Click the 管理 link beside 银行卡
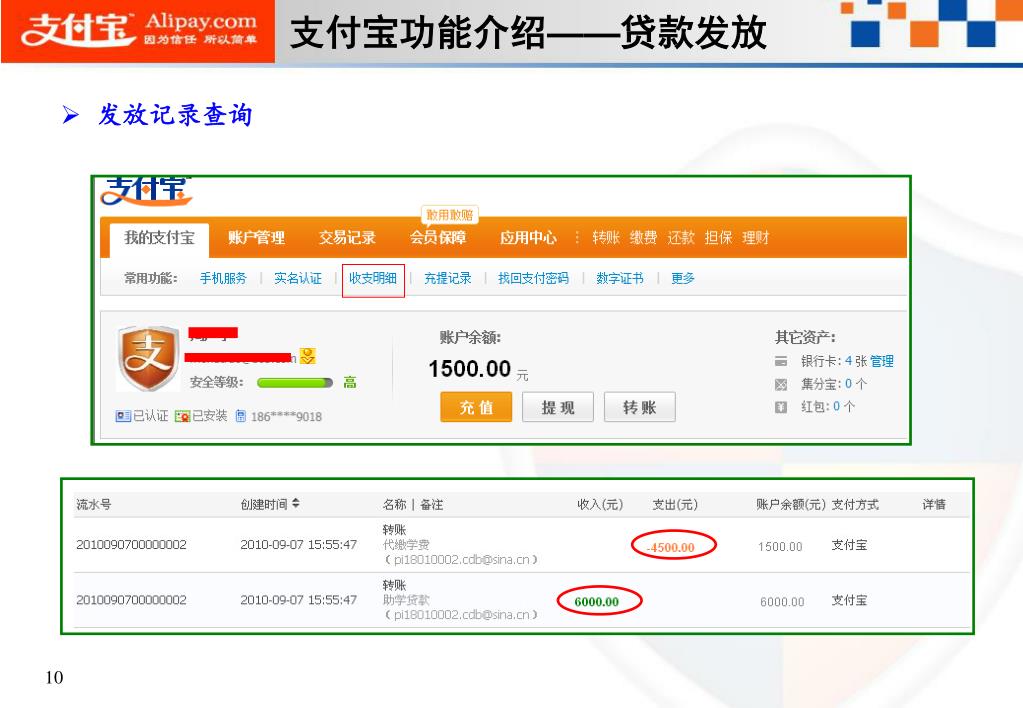This screenshot has width=1023, height=708. tap(881, 361)
